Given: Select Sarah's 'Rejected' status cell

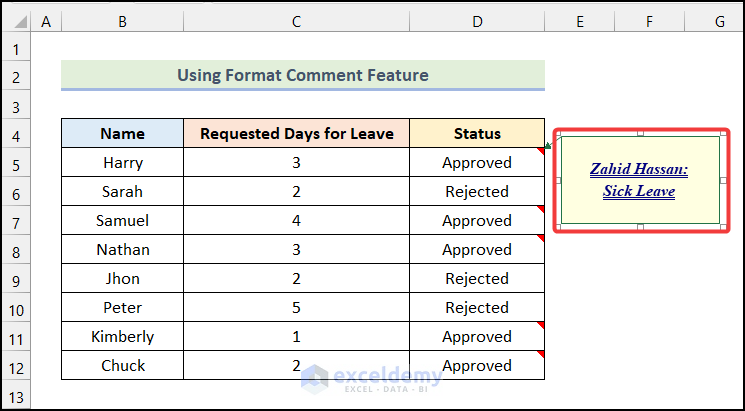Looking at the screenshot, I should [477, 192].
